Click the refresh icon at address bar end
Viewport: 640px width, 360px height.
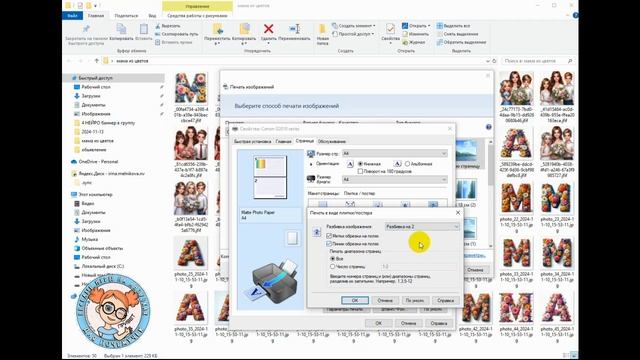tap(494, 61)
